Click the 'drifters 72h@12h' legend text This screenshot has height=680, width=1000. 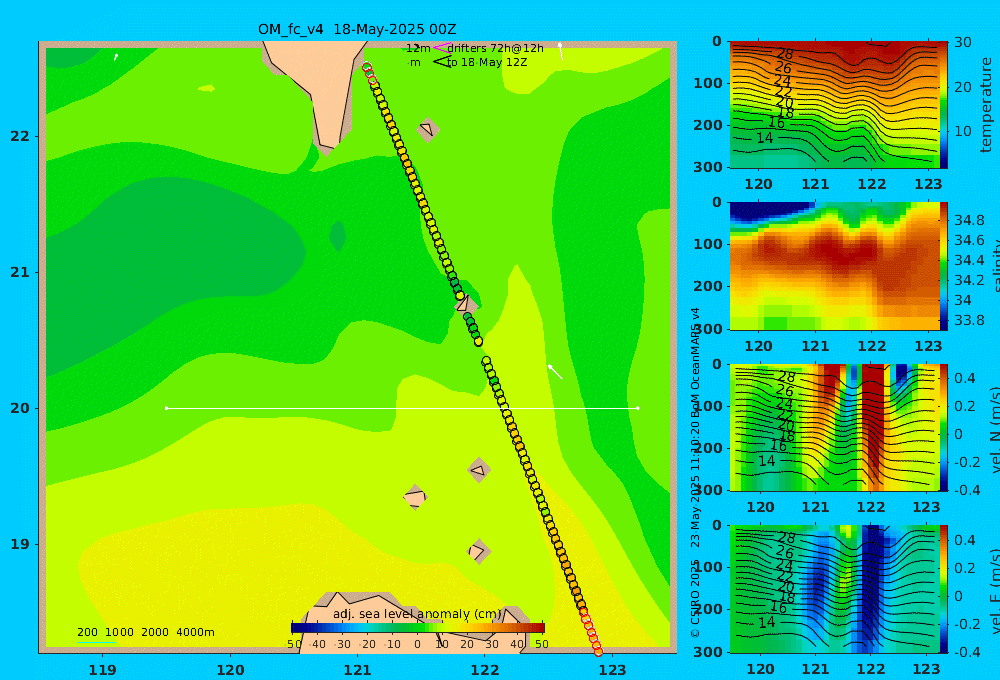pyautogui.click(x=496, y=48)
